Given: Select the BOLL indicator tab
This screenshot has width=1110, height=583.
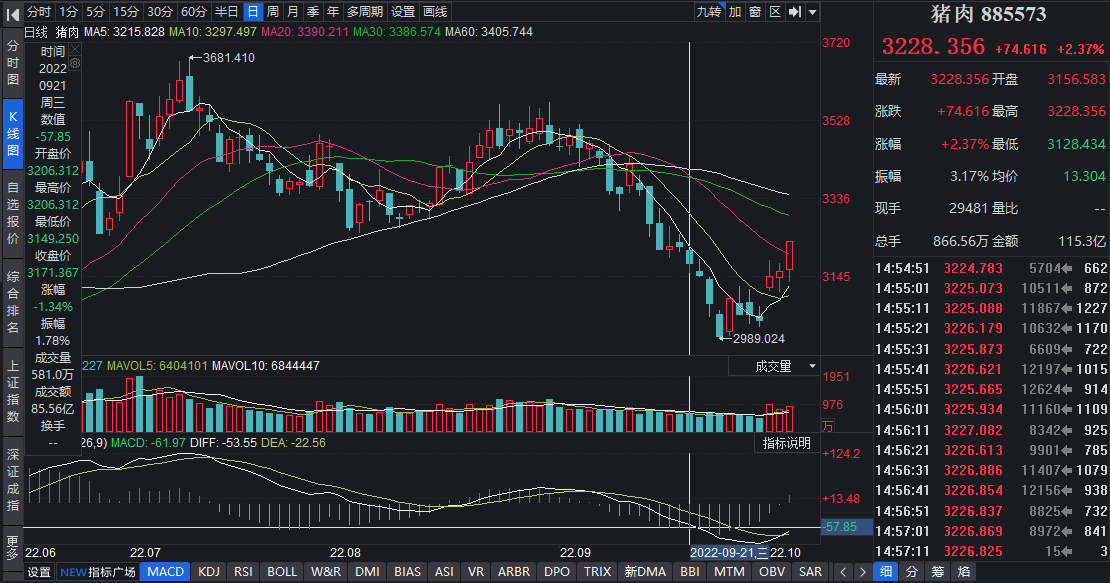Looking at the screenshot, I should coord(282,572).
